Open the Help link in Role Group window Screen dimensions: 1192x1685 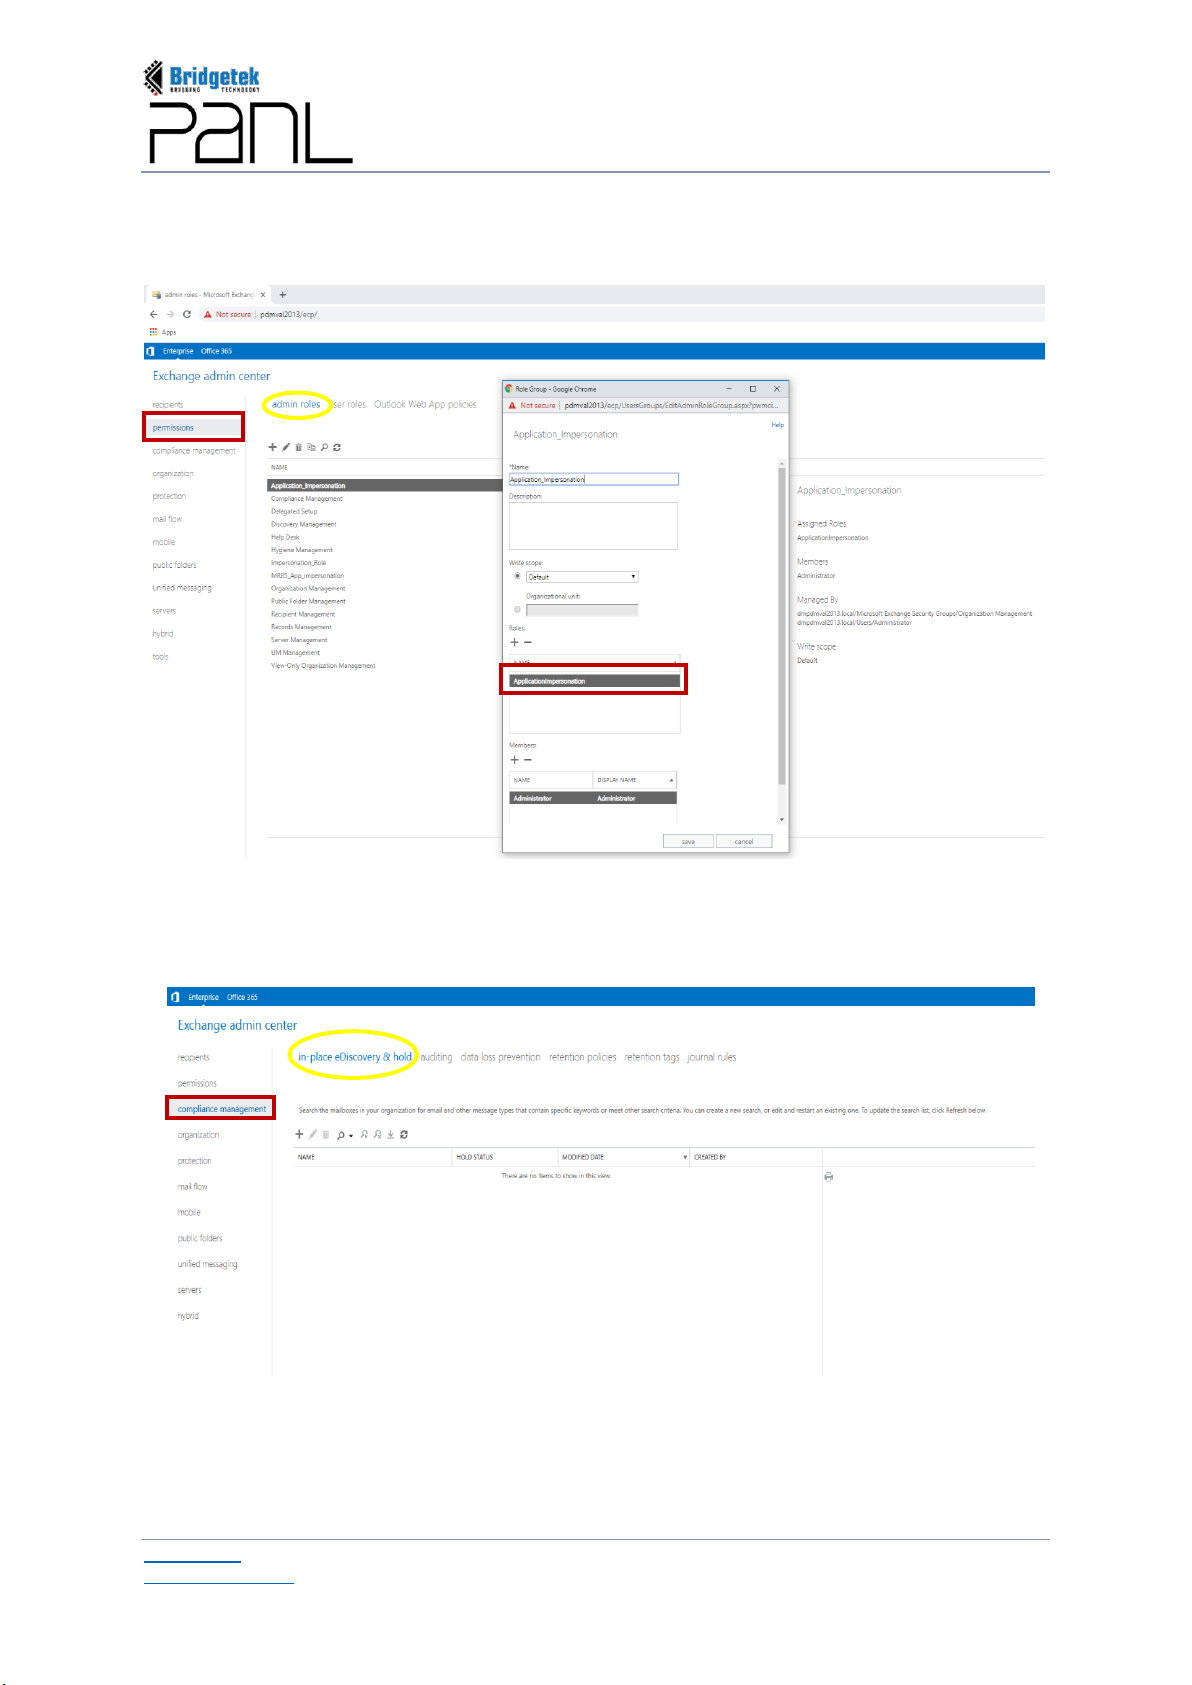pyautogui.click(x=778, y=425)
